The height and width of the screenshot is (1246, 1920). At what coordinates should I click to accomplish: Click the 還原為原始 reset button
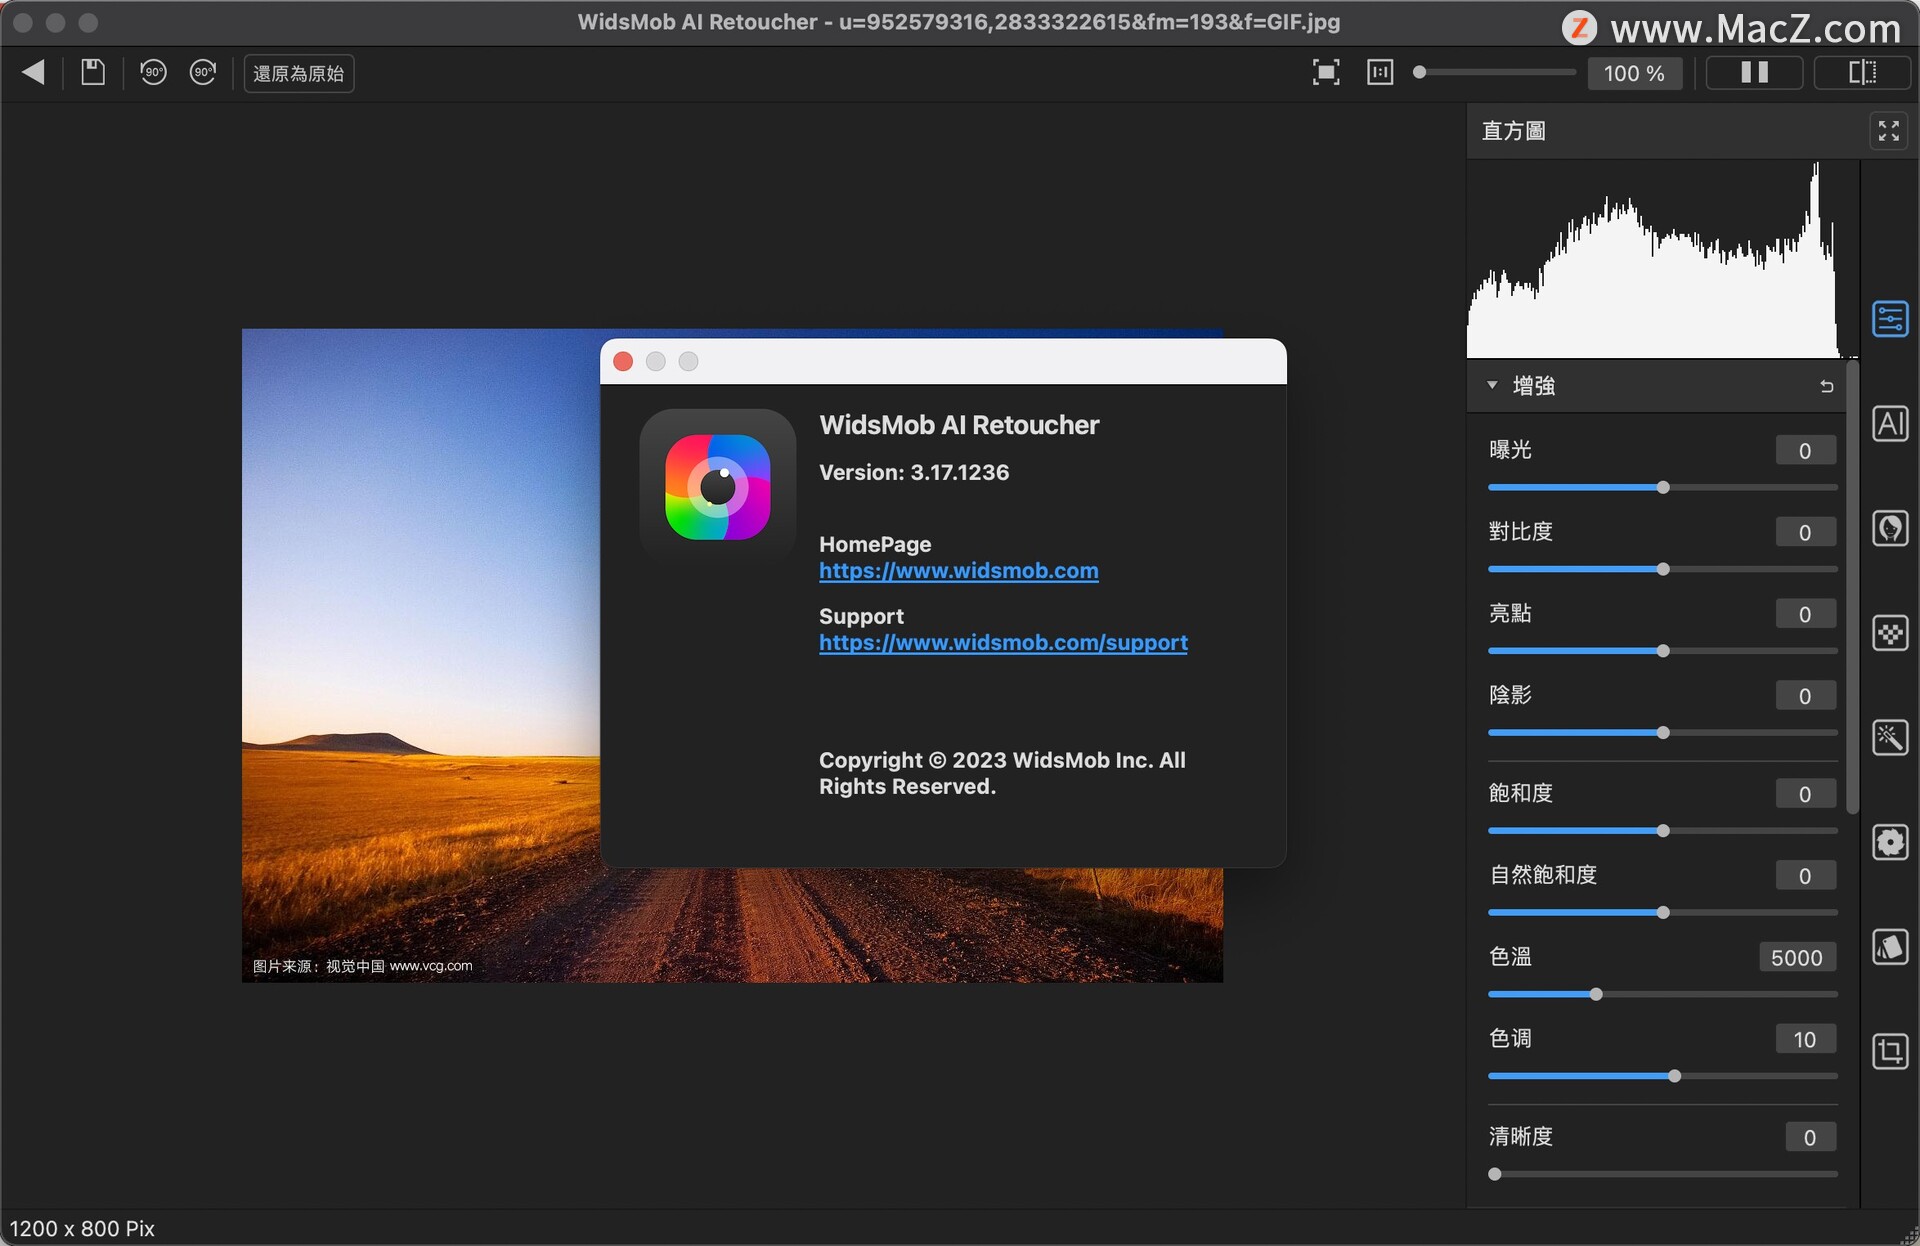299,73
